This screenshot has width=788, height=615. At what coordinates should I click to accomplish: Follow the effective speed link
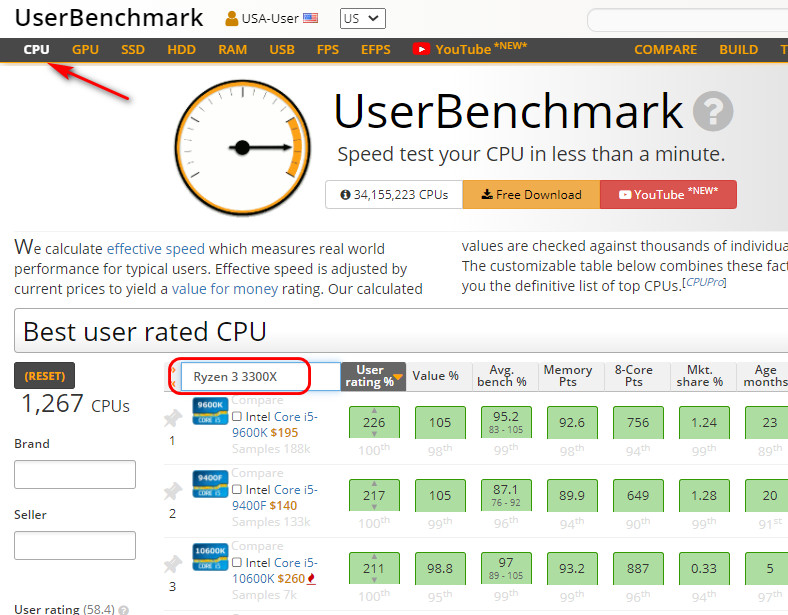[x=156, y=249]
